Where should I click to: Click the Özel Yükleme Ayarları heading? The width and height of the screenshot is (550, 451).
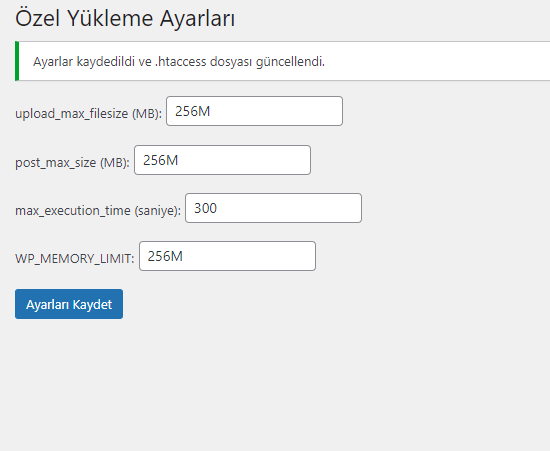click(x=125, y=18)
